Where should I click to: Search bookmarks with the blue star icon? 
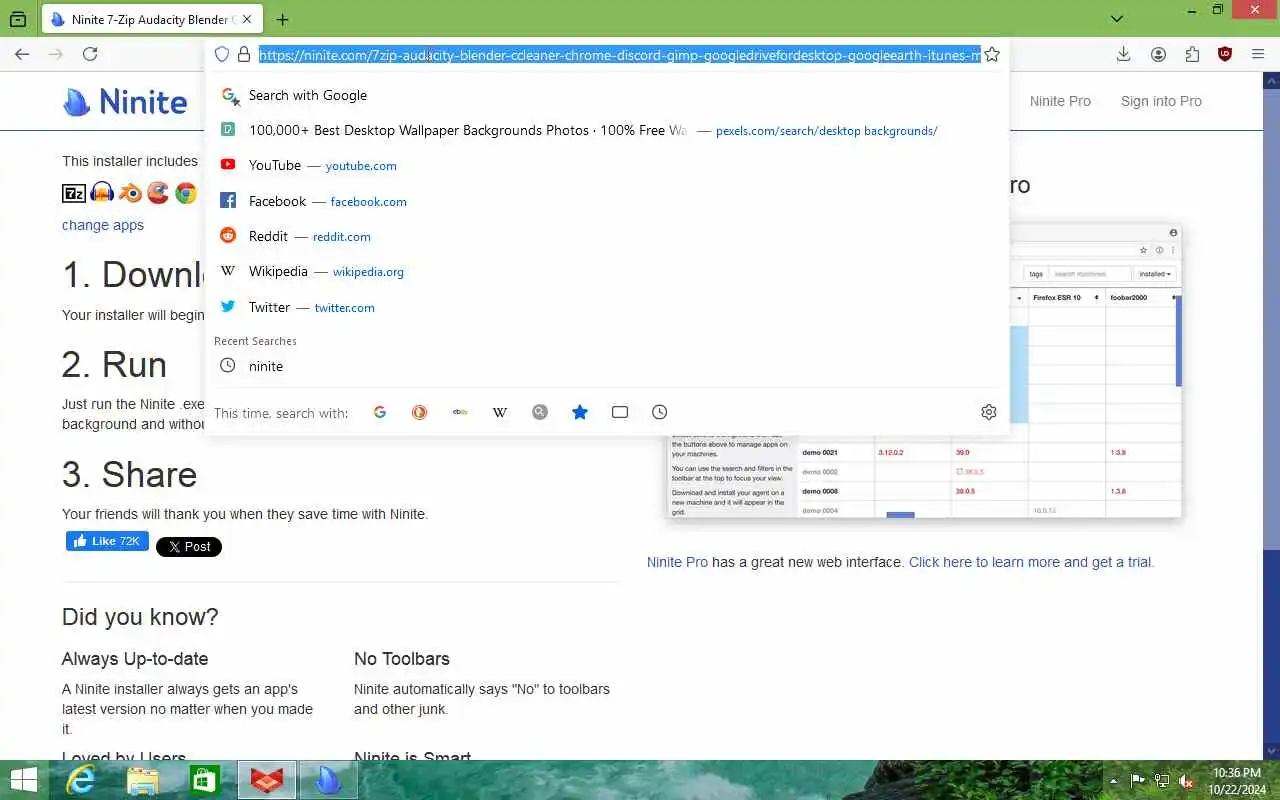click(580, 412)
